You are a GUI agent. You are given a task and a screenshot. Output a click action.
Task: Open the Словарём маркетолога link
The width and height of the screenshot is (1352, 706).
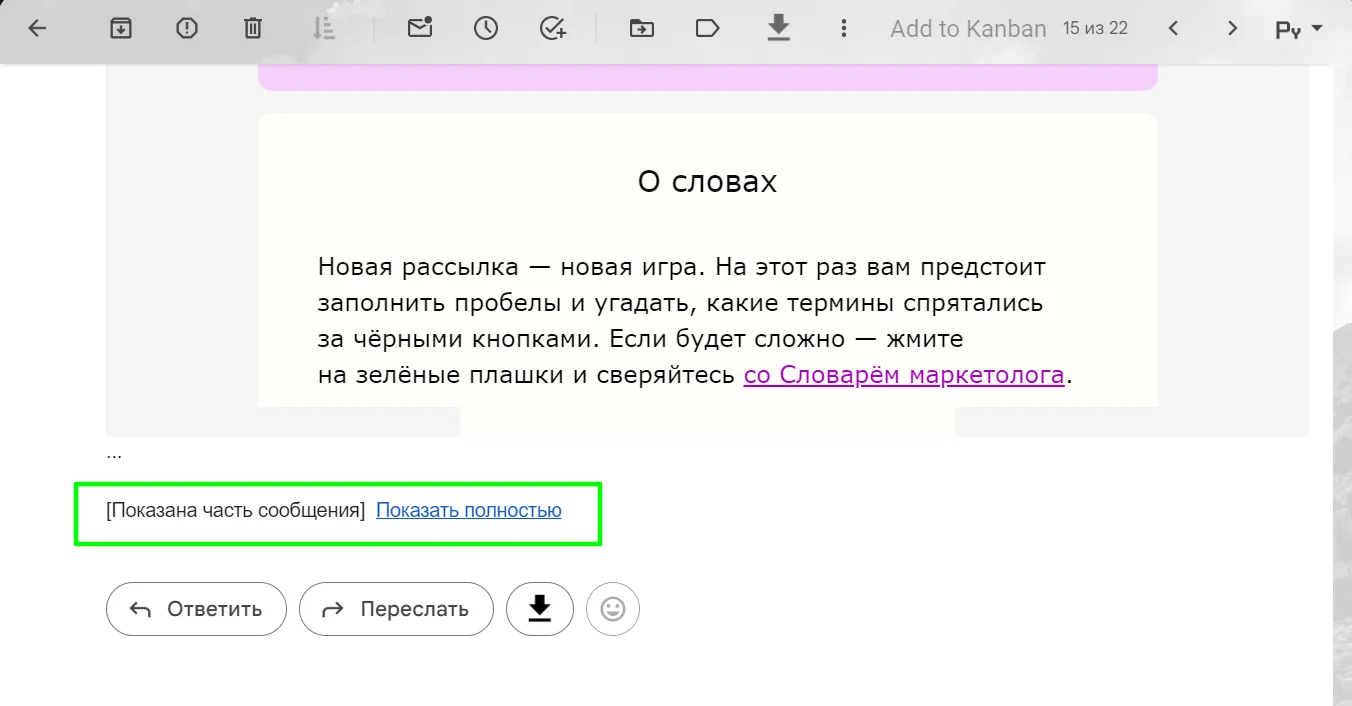click(904, 376)
